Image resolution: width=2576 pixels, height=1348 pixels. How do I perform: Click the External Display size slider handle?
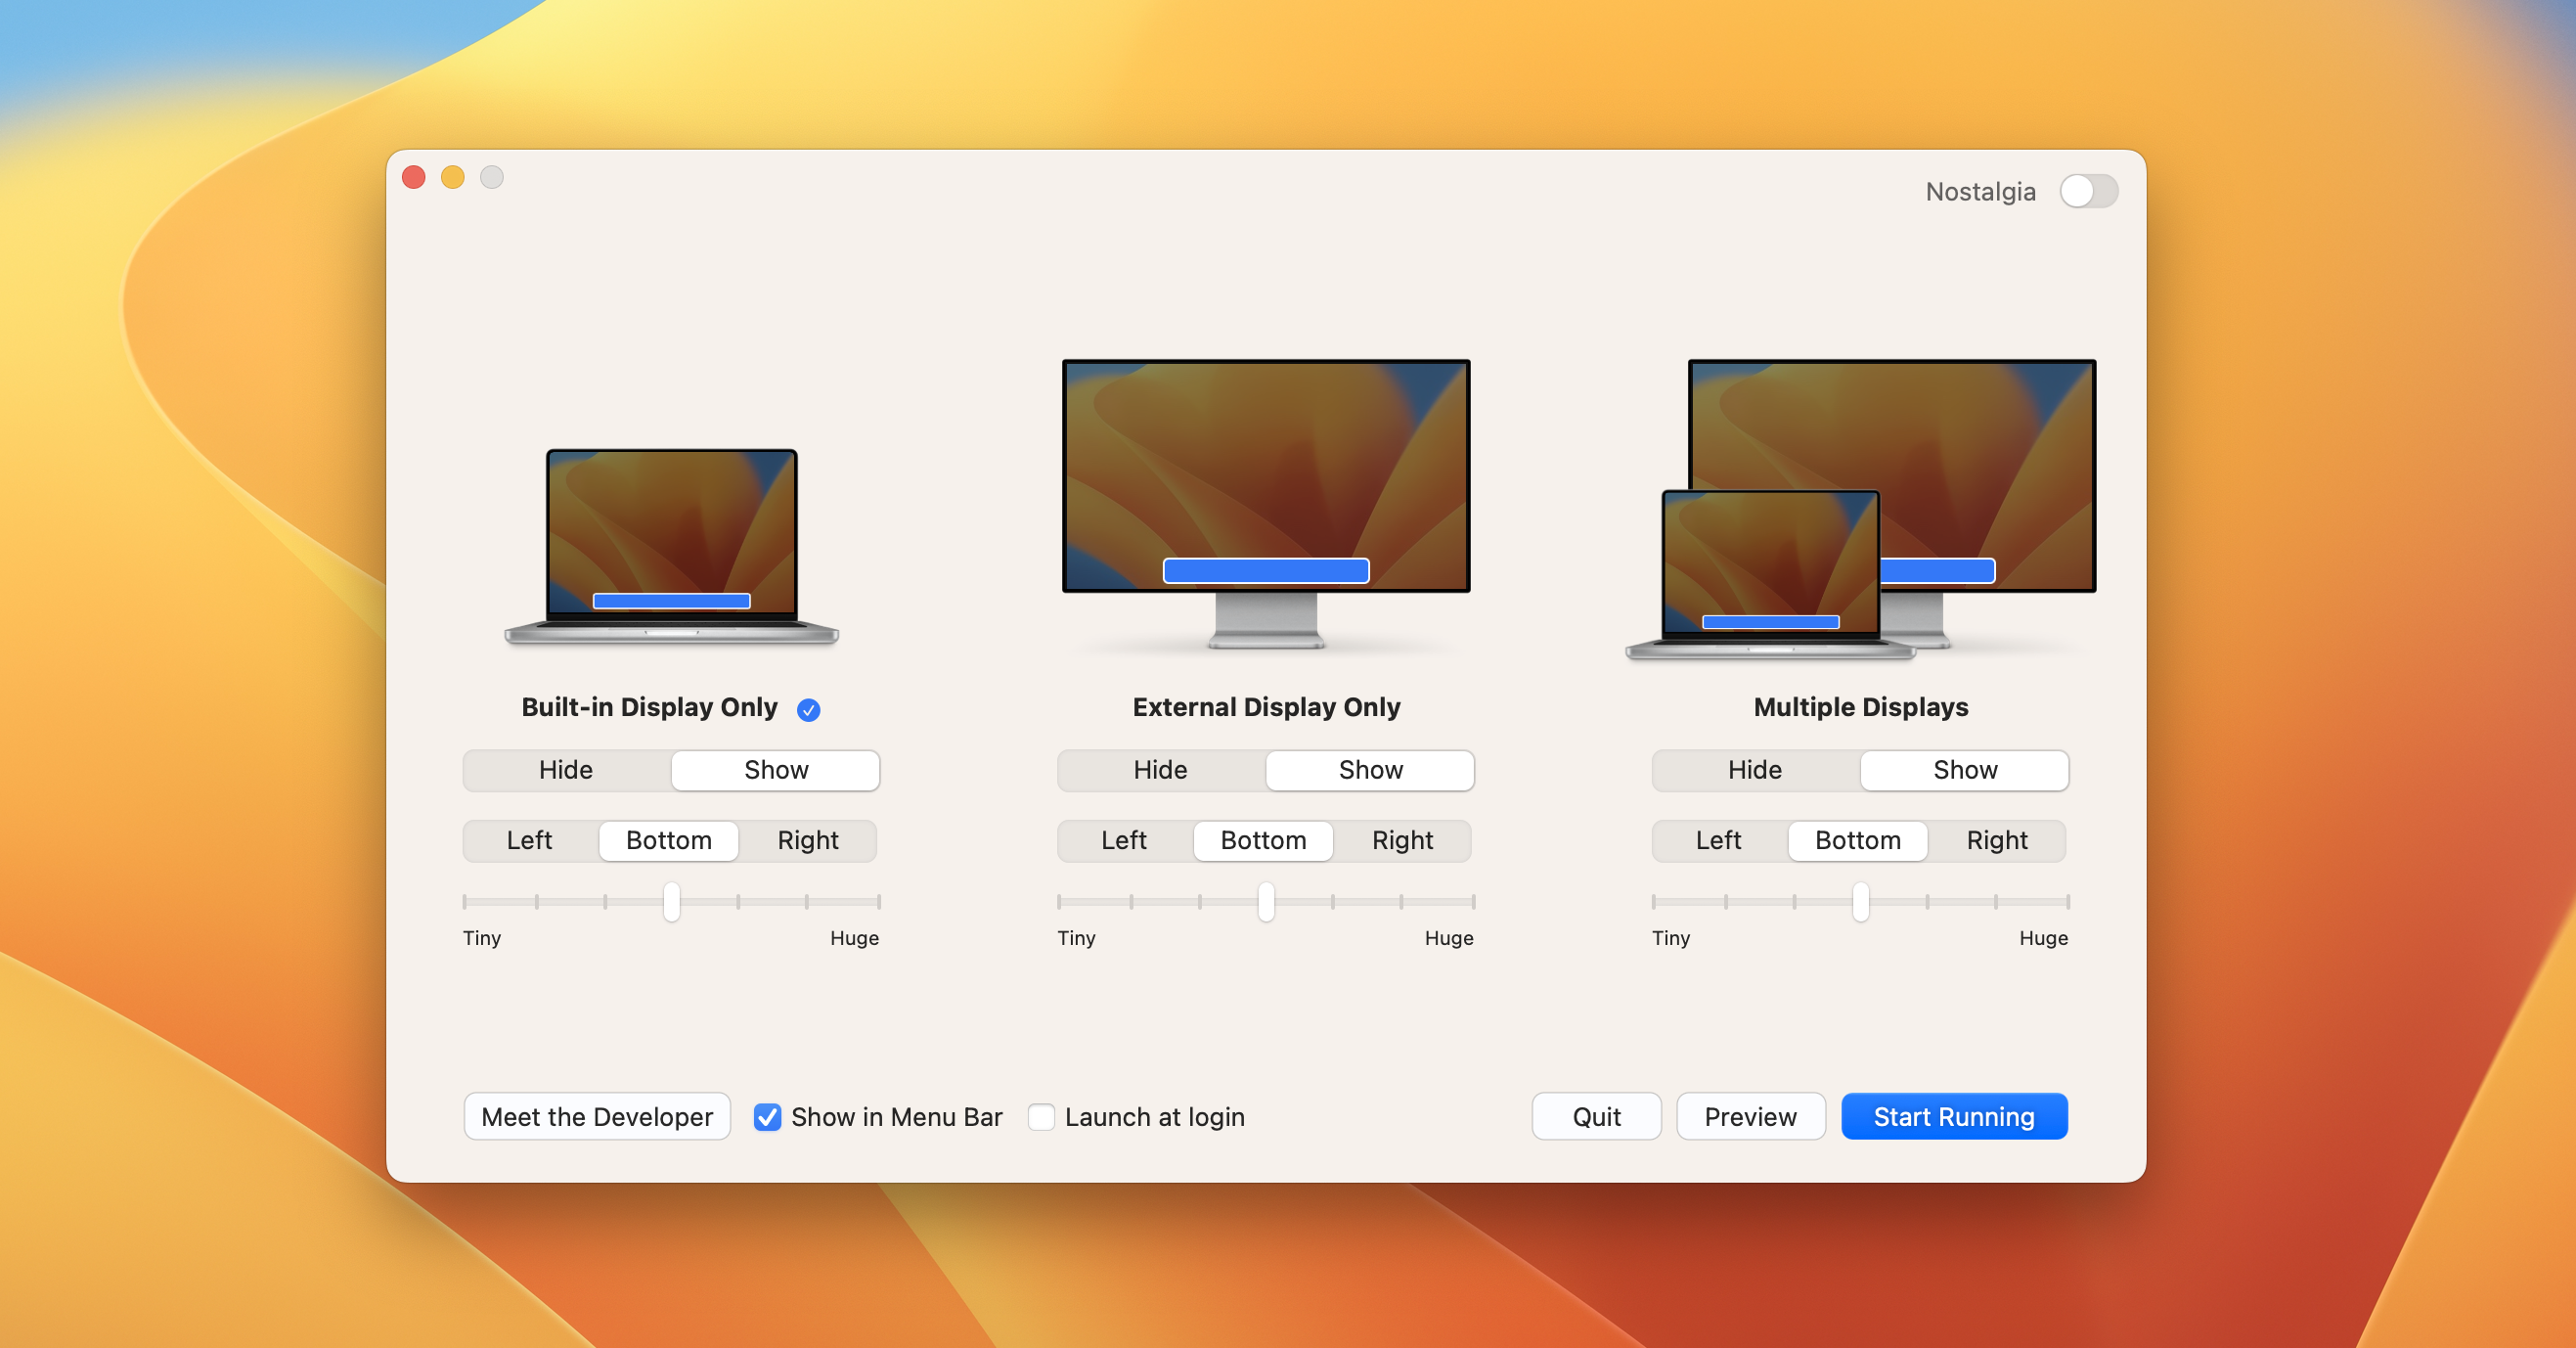(x=1266, y=901)
